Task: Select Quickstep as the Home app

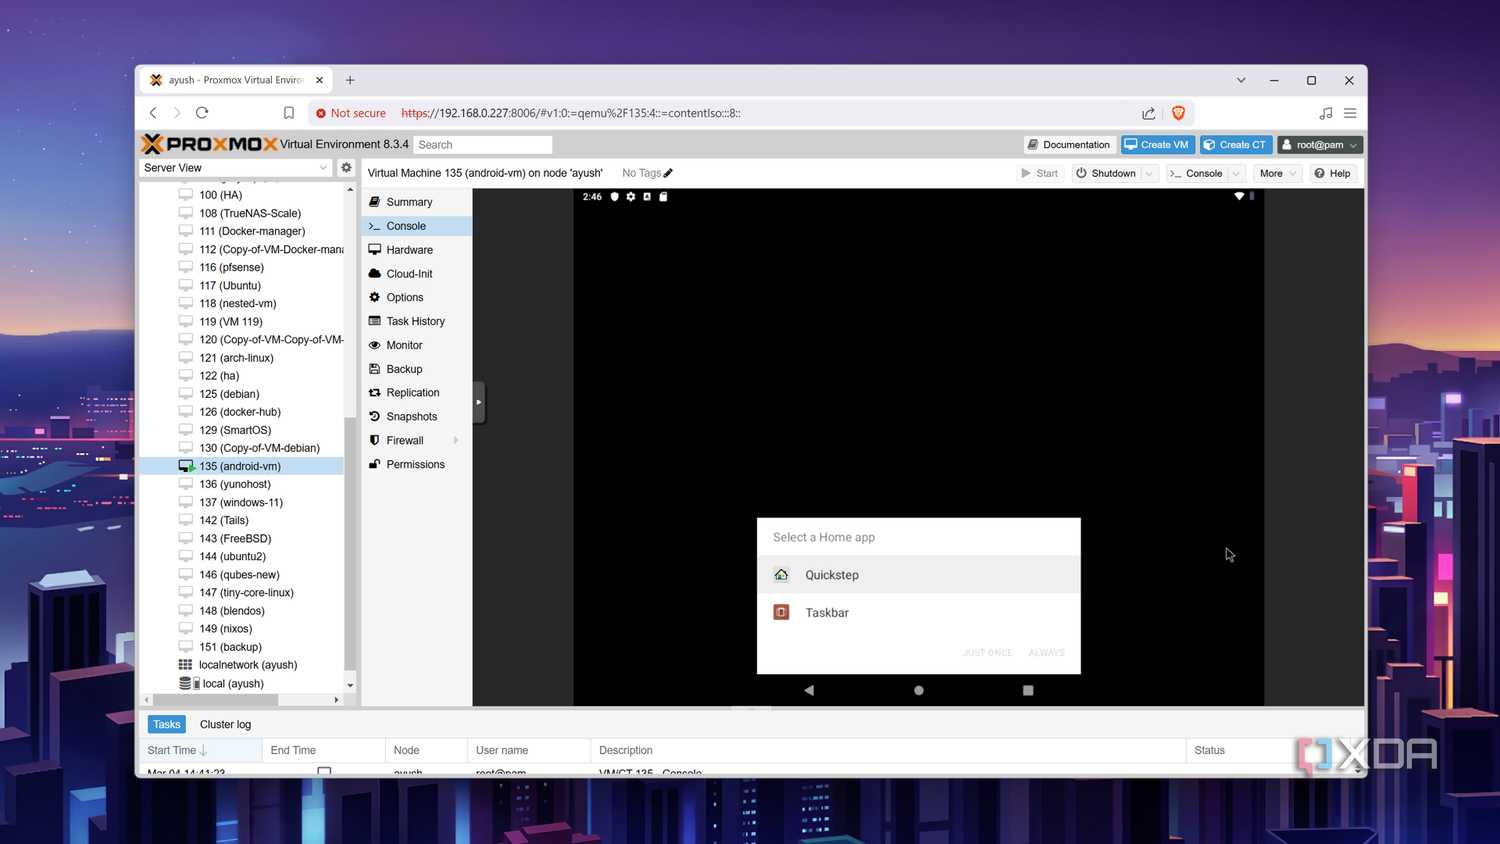Action: pyautogui.click(x=919, y=575)
